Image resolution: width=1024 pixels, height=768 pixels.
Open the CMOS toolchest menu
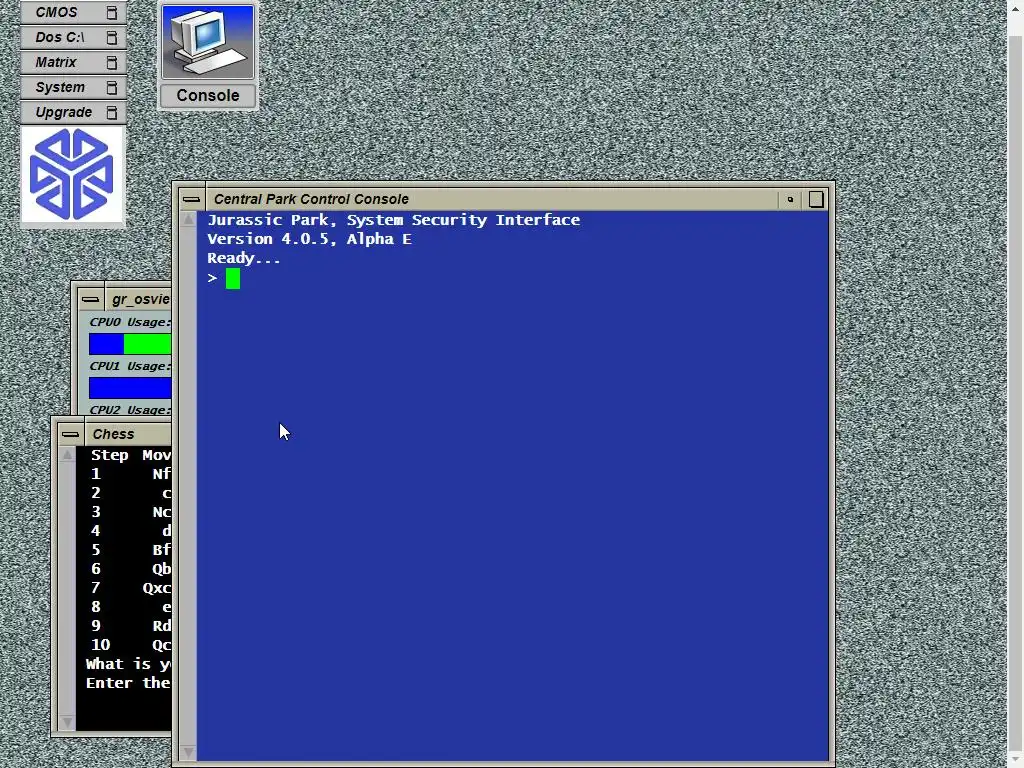[x=73, y=12]
